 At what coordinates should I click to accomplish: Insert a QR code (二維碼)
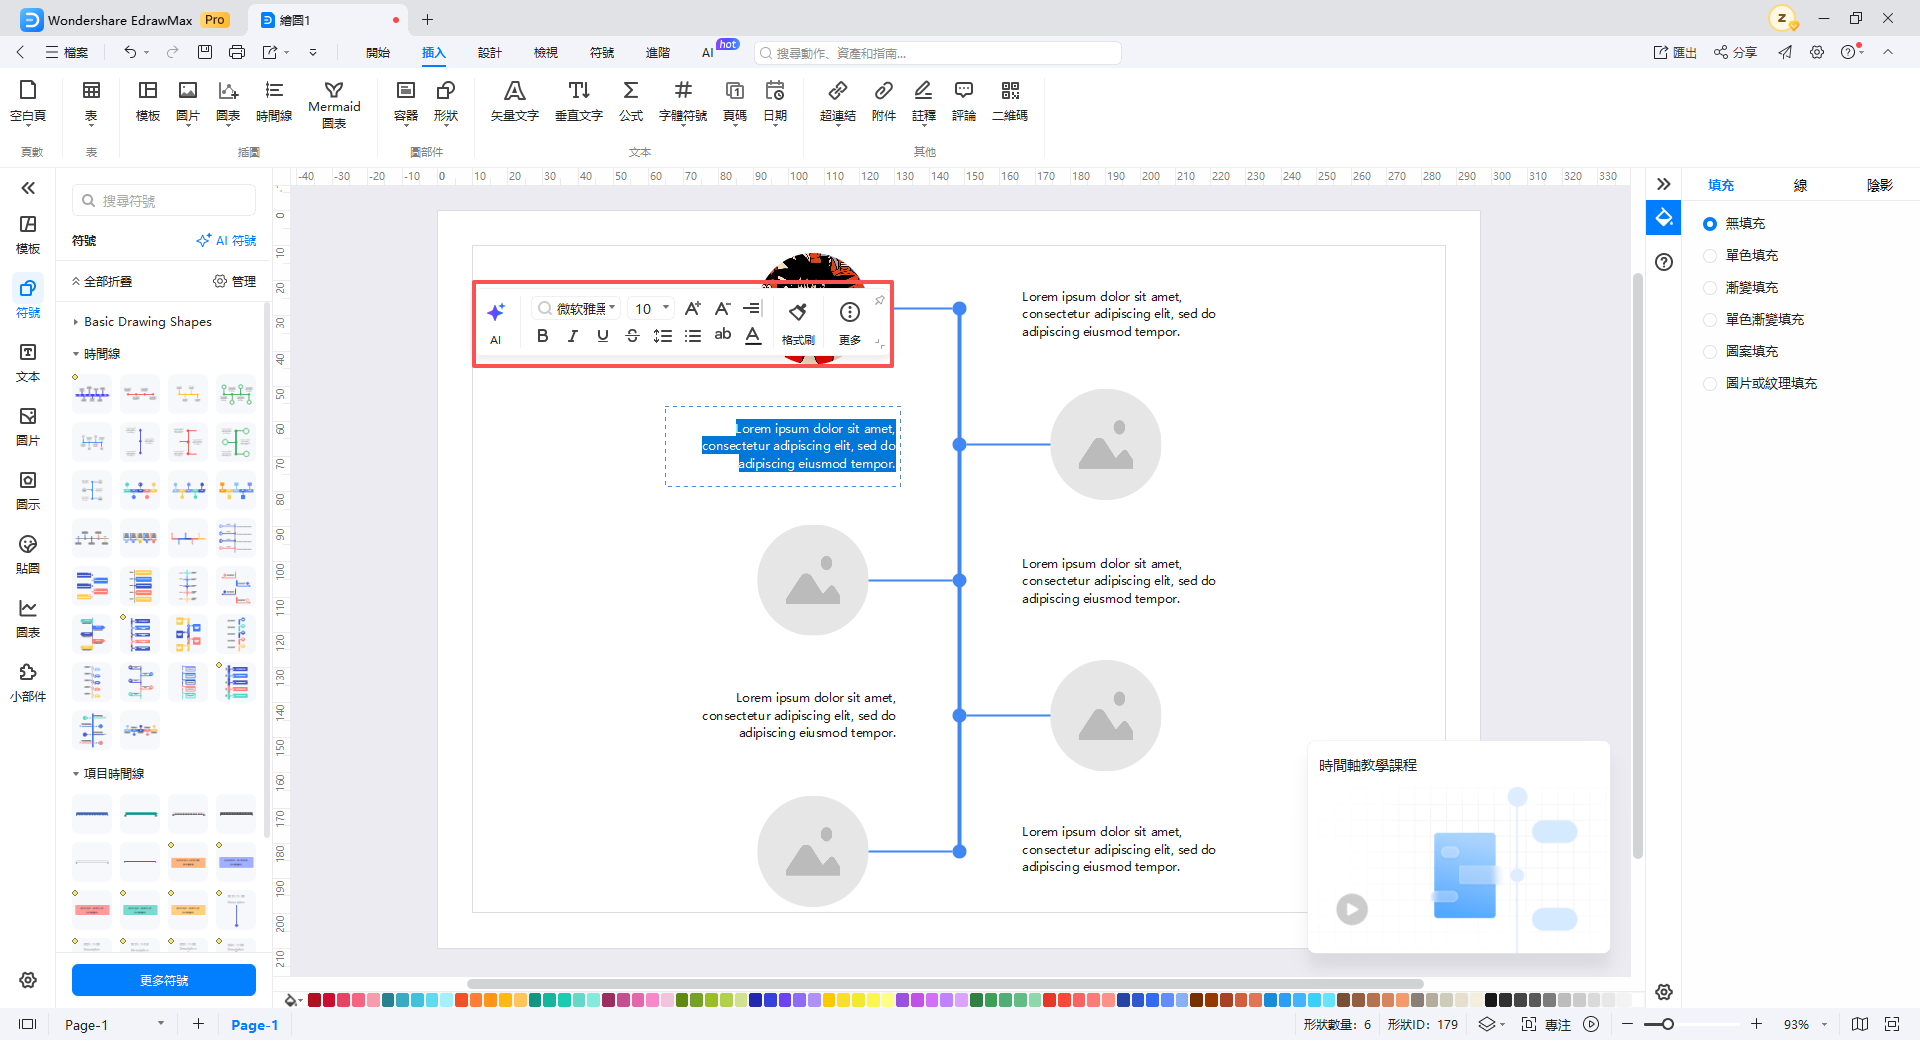(x=1010, y=101)
